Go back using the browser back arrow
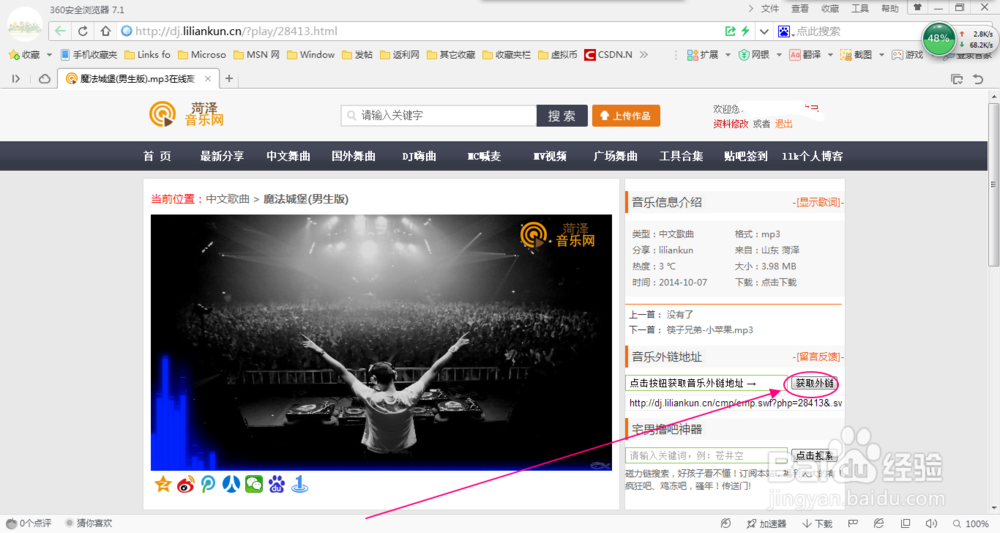Image resolution: width=1000 pixels, height=533 pixels. (x=60, y=31)
